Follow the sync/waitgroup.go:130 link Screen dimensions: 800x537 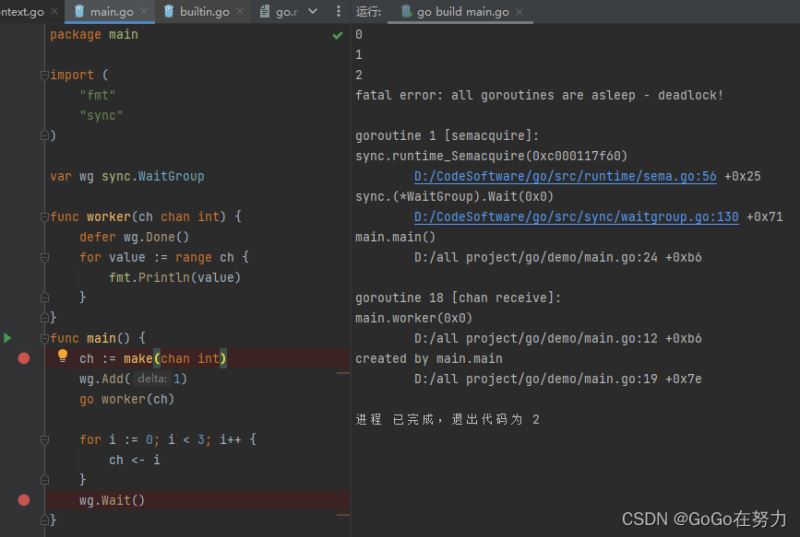[x=576, y=217]
